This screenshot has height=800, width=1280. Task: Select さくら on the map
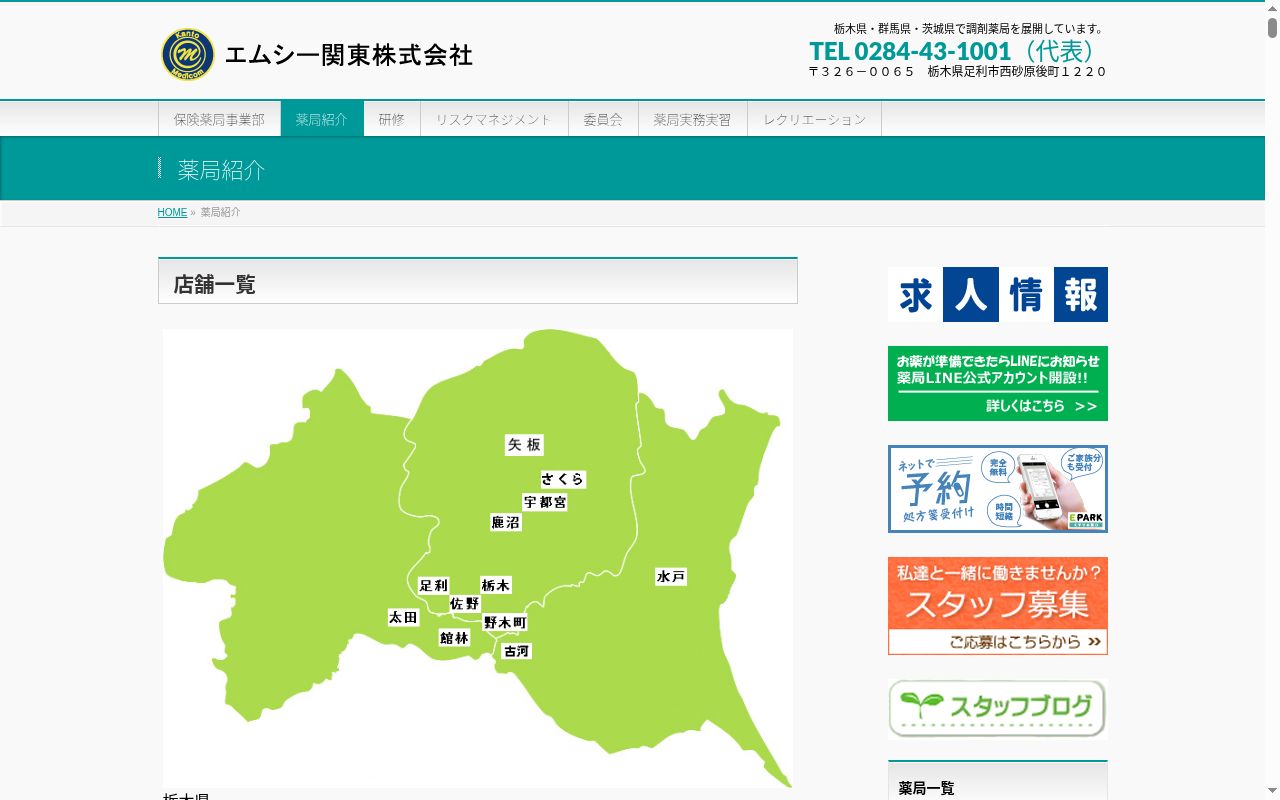click(x=563, y=479)
